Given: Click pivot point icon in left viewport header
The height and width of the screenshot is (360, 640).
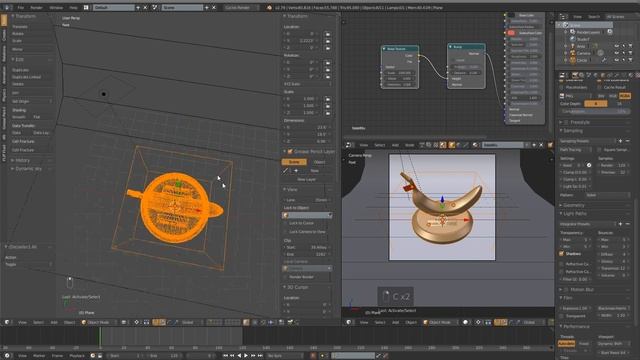Looking at the screenshot, I should pos(136,322).
